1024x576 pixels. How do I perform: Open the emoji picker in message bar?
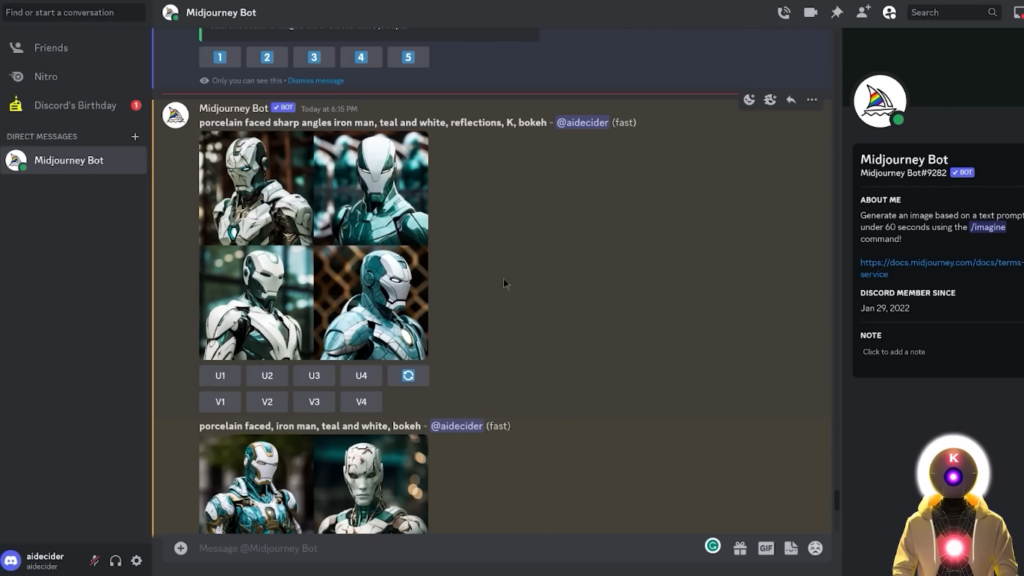coord(815,548)
